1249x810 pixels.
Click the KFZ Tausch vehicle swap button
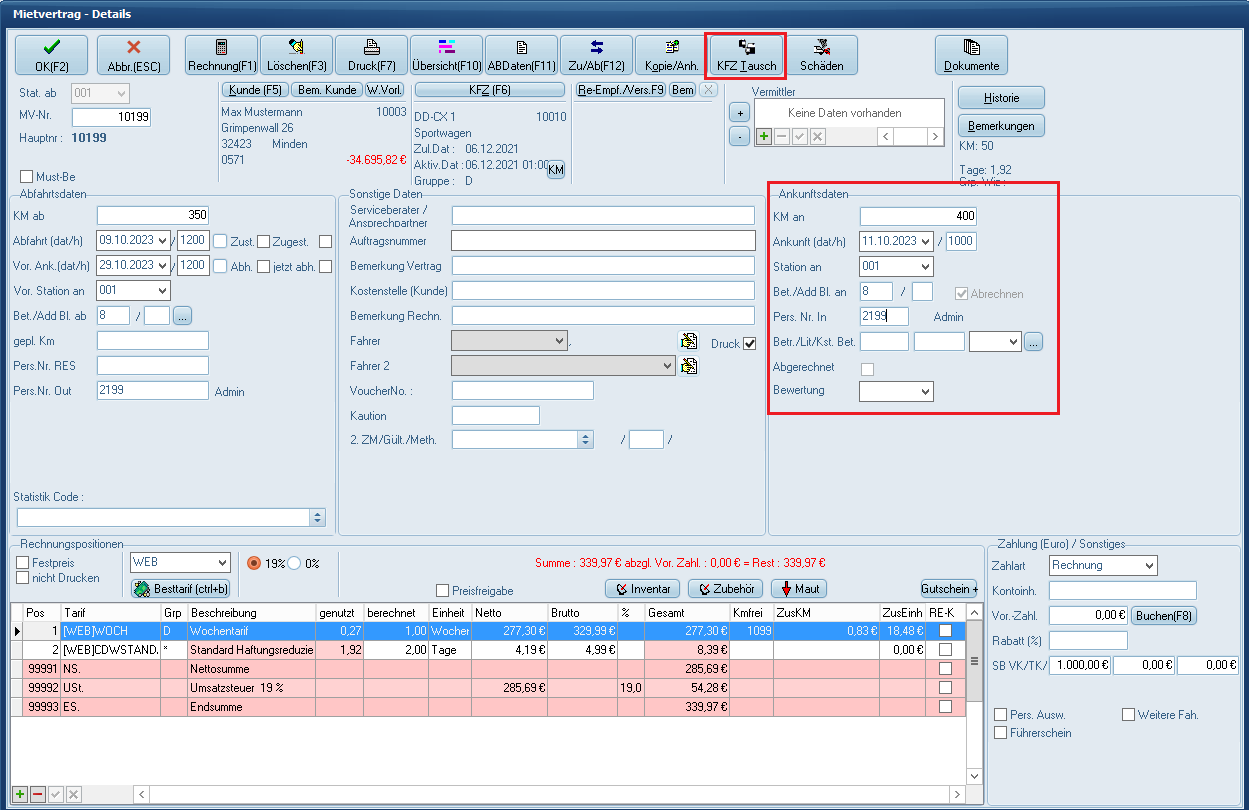coord(746,55)
